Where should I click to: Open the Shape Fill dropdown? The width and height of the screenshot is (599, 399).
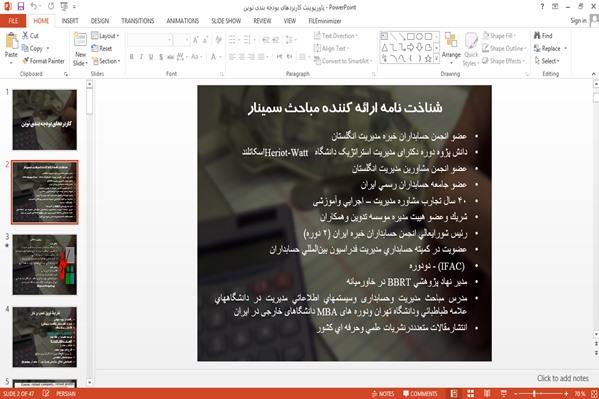(x=499, y=36)
